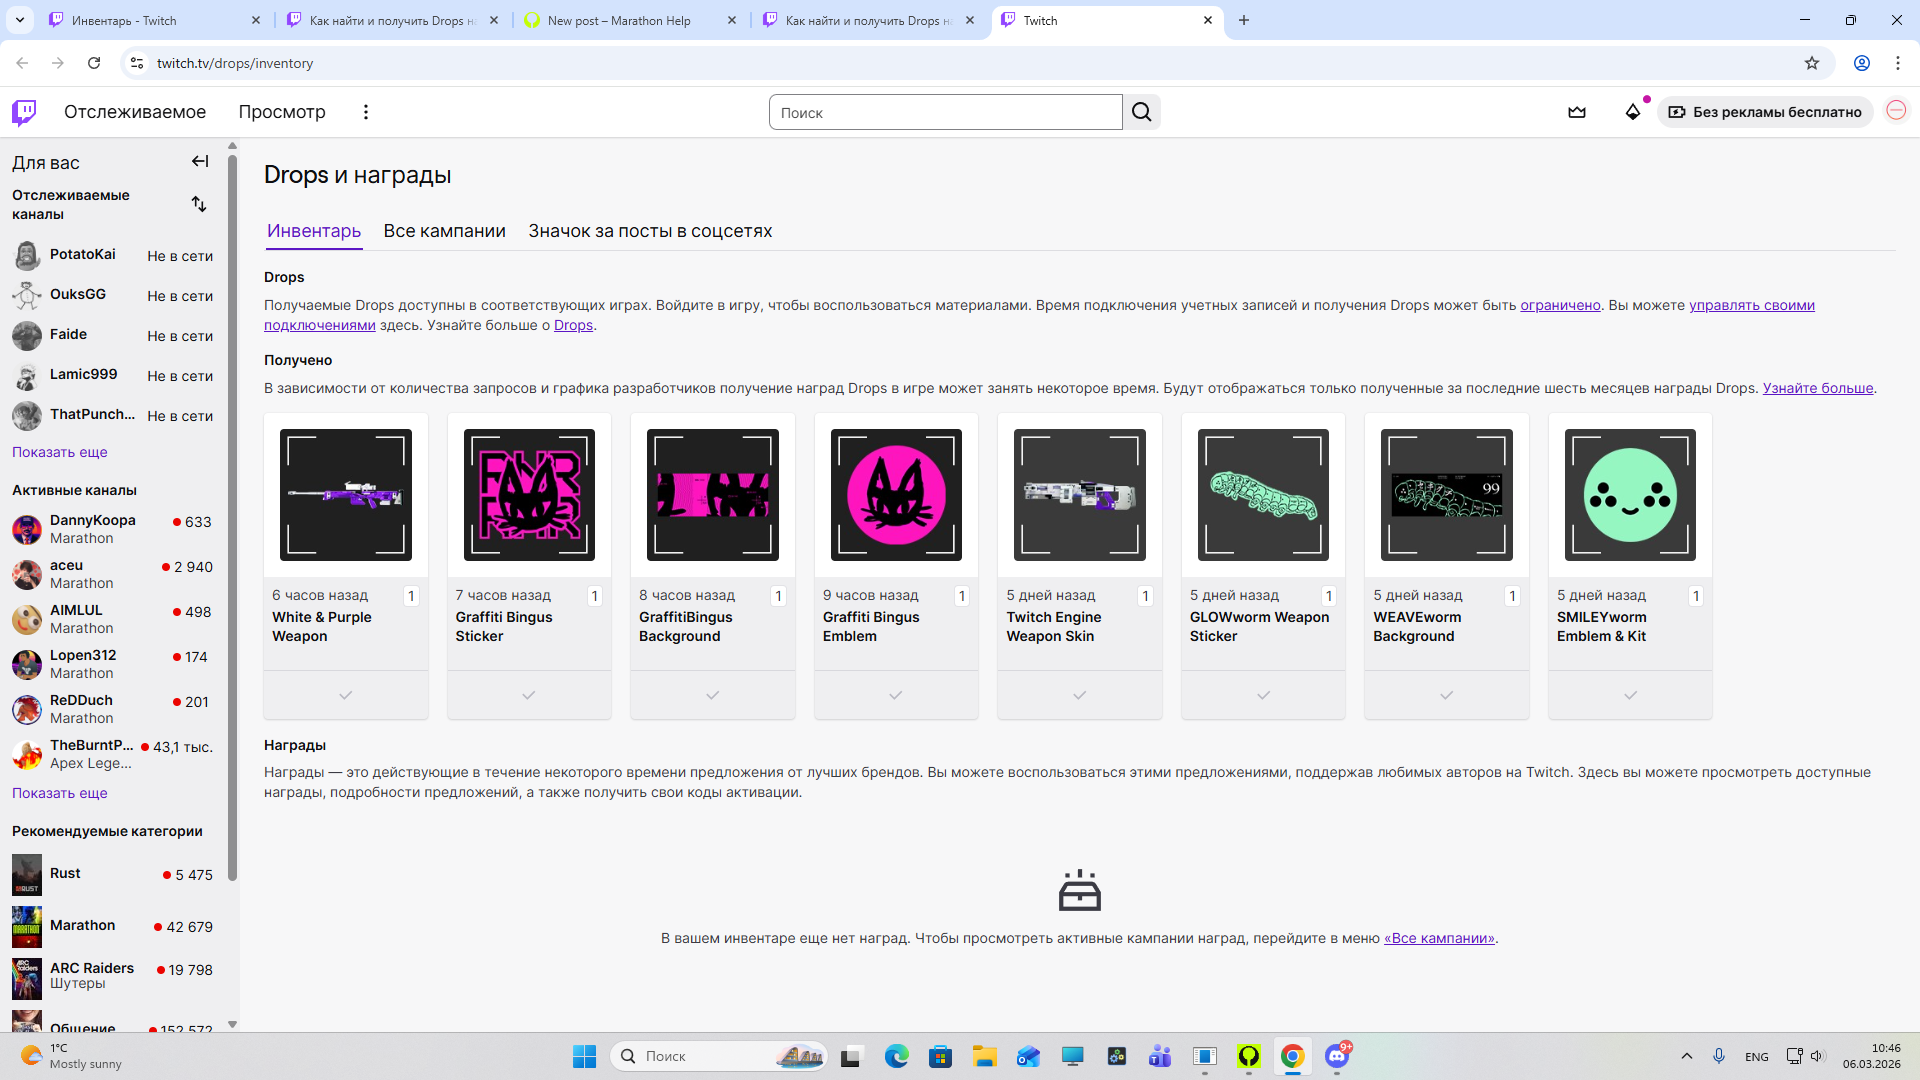Collapse the left sidebar panel
This screenshot has height=1080, width=1920.
tap(200, 161)
